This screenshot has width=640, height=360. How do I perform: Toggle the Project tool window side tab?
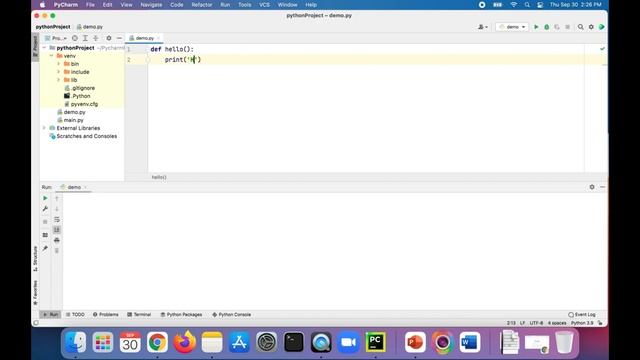pos(35,47)
